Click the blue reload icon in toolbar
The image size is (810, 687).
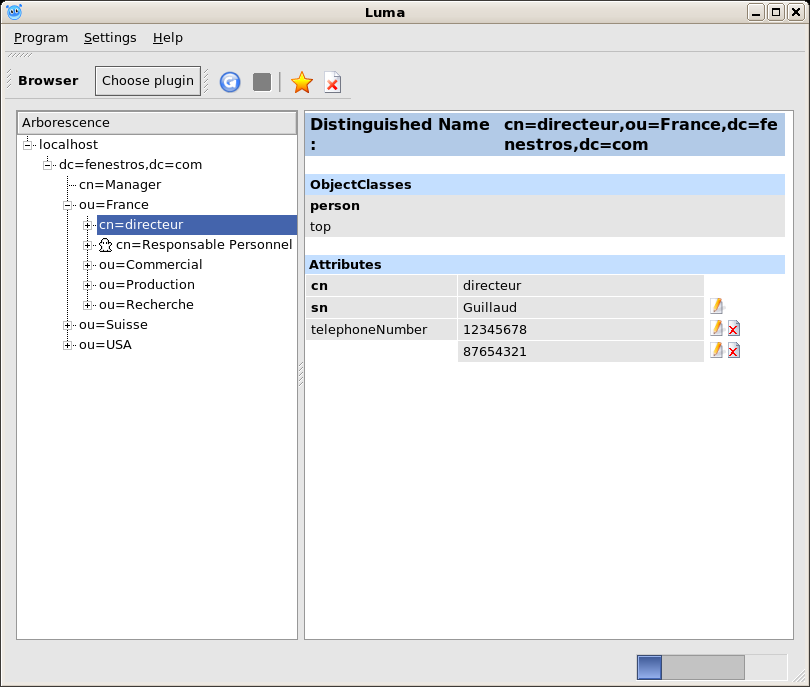point(230,82)
